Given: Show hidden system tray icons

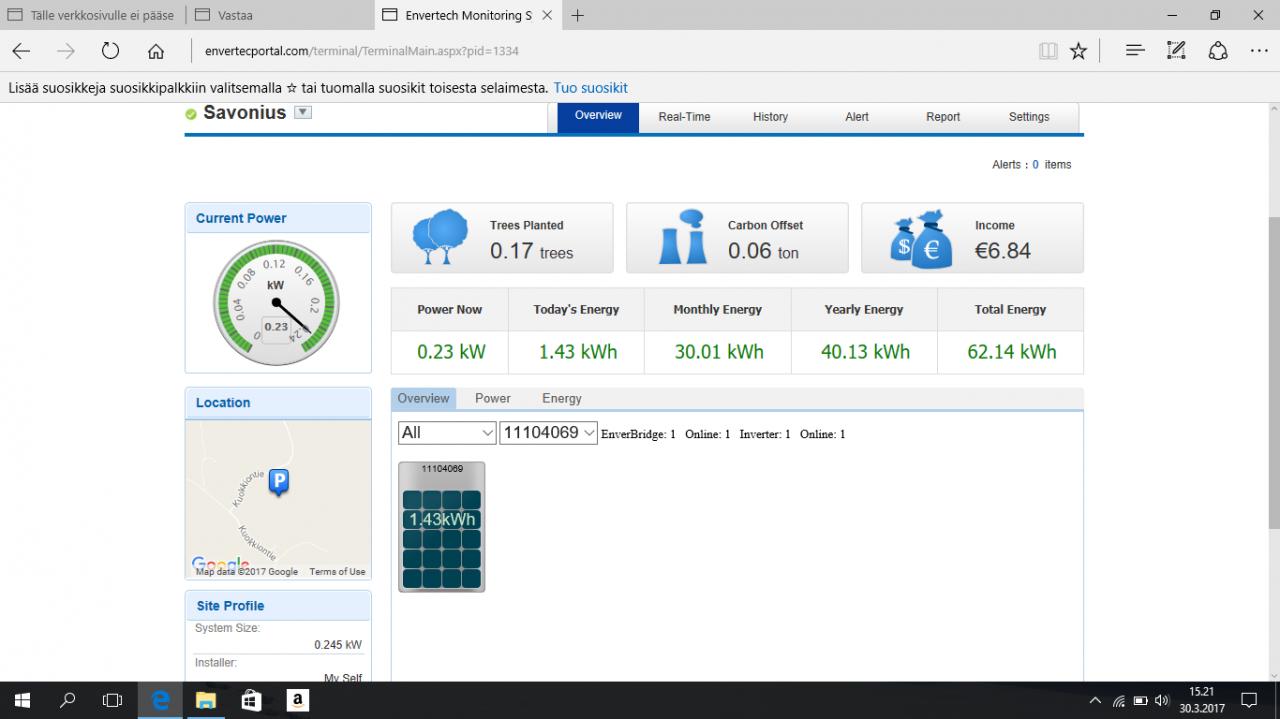Looking at the screenshot, I should (x=1095, y=701).
